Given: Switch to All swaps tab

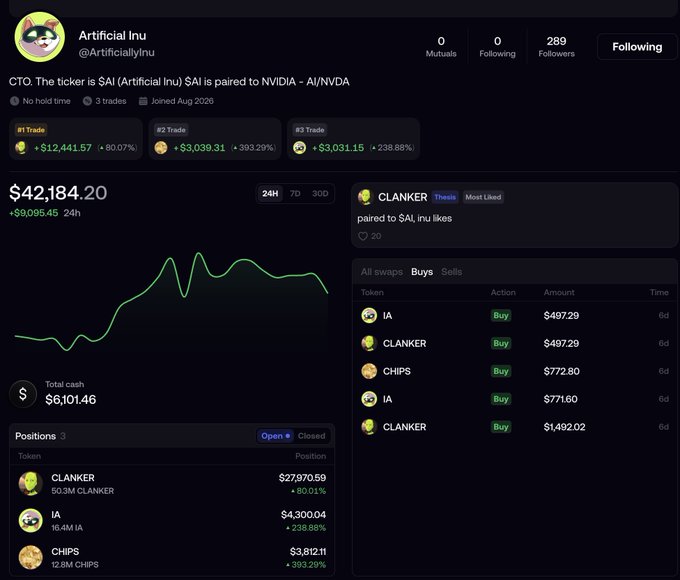Looking at the screenshot, I should point(382,272).
